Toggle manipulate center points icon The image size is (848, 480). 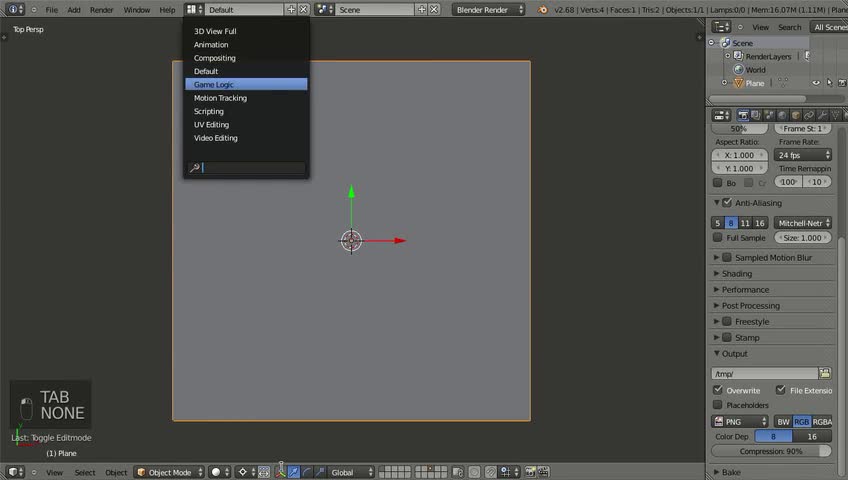click(x=264, y=472)
